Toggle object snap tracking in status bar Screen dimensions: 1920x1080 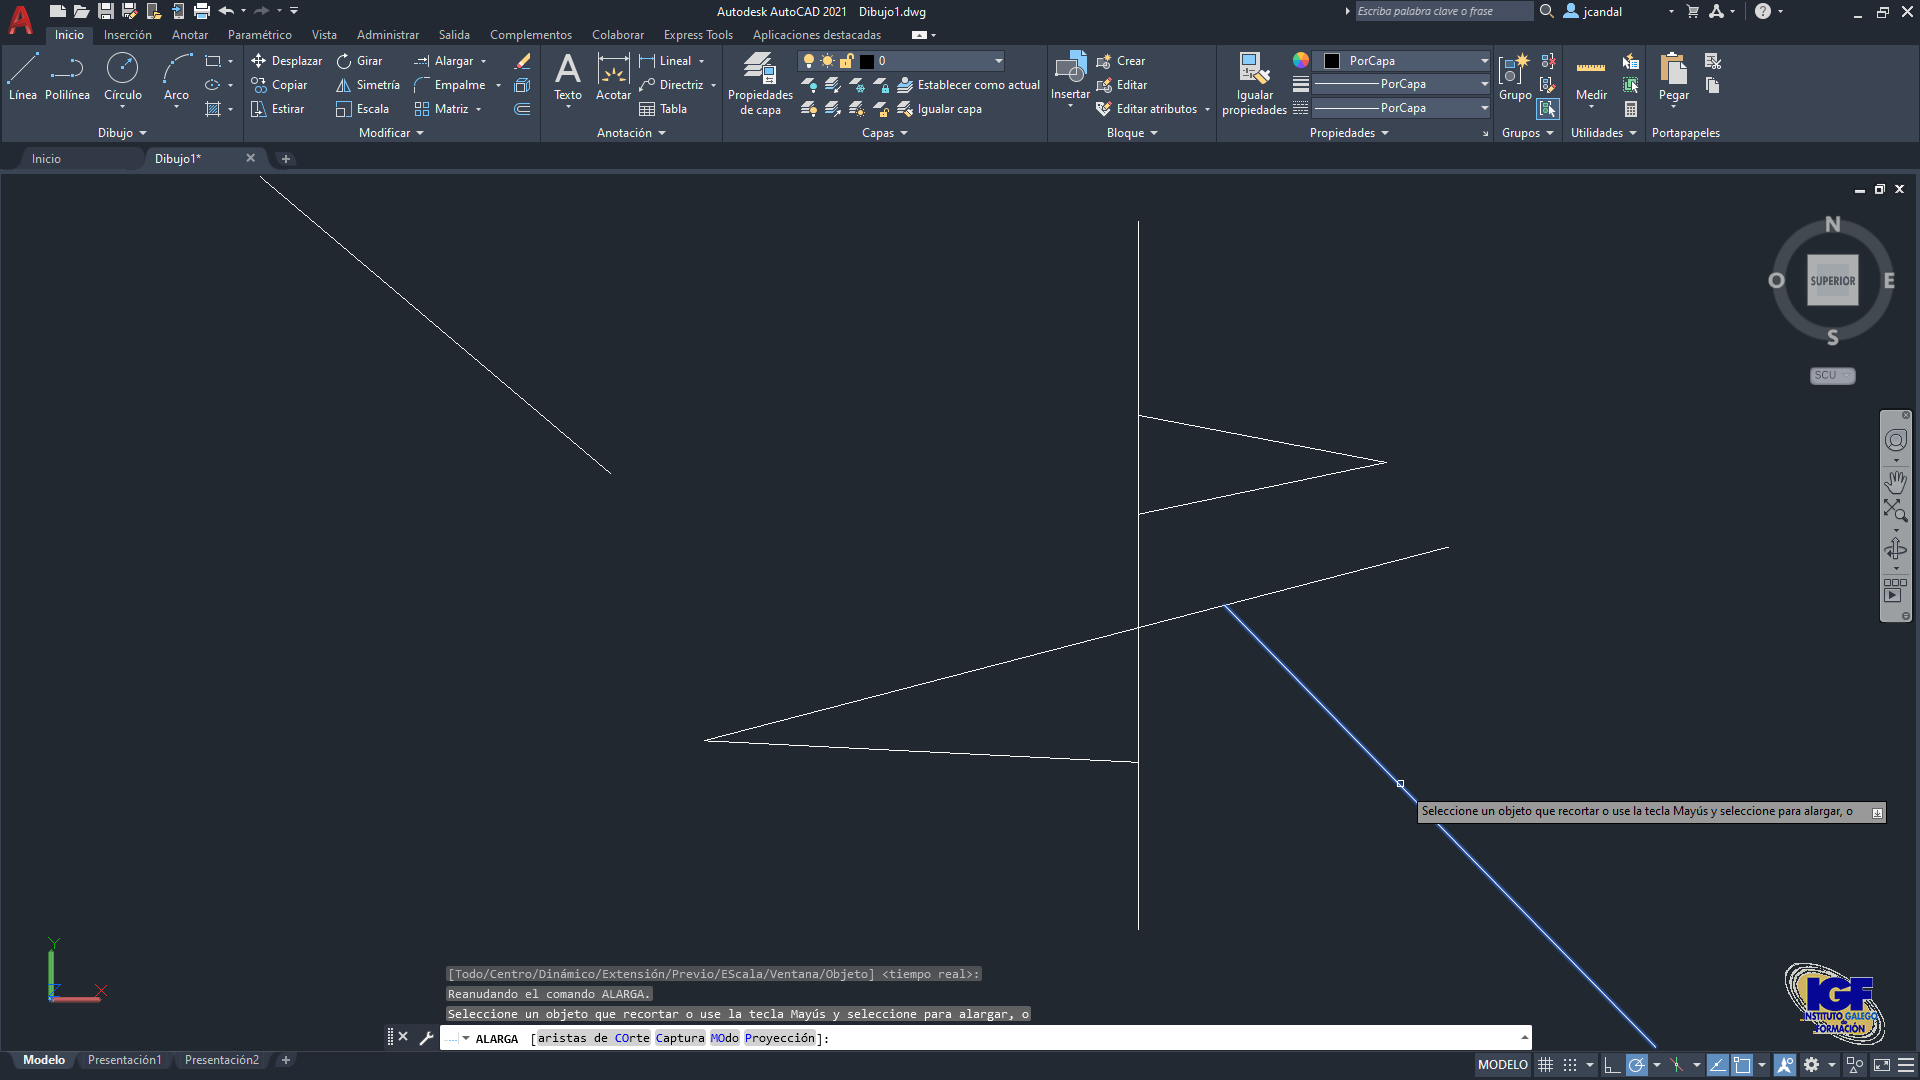tap(1717, 1065)
